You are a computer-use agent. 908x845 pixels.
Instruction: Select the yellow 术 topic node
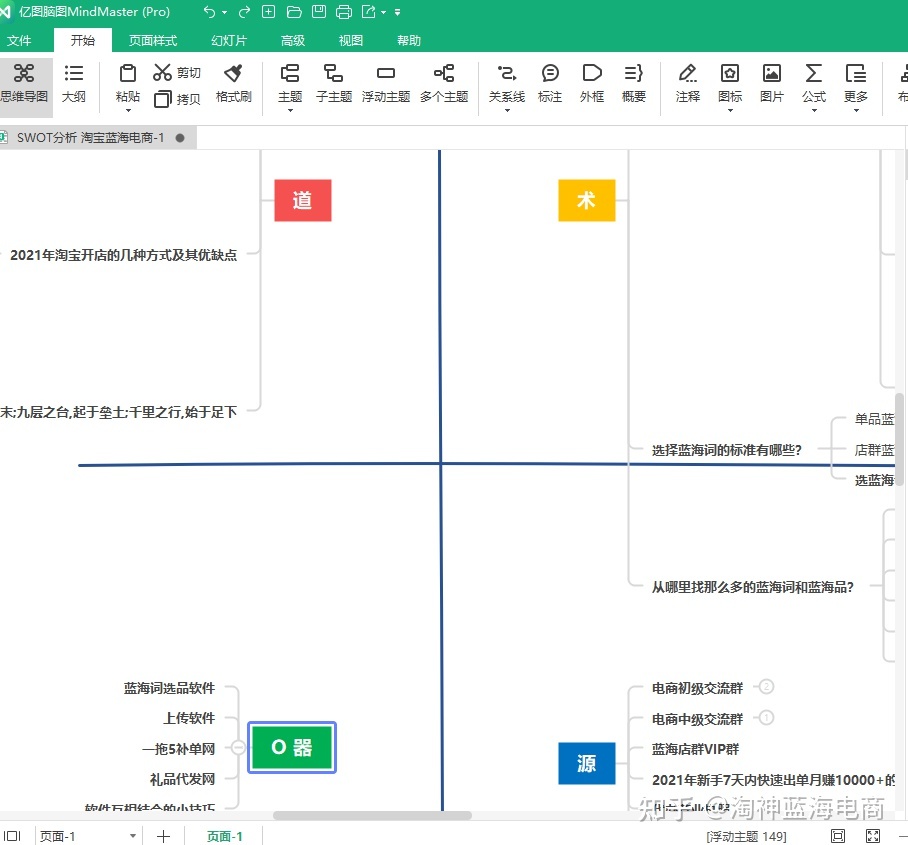[x=587, y=200]
